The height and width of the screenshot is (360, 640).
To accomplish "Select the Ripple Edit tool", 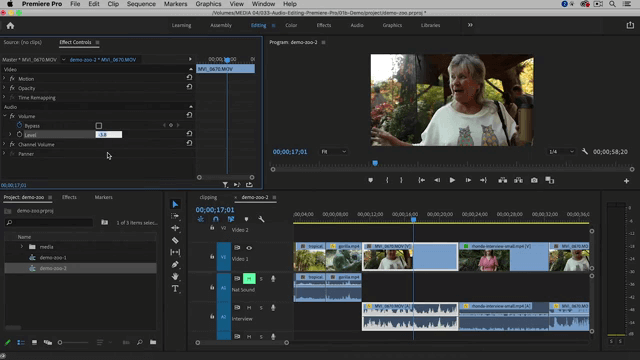I will pyautogui.click(x=175, y=228).
